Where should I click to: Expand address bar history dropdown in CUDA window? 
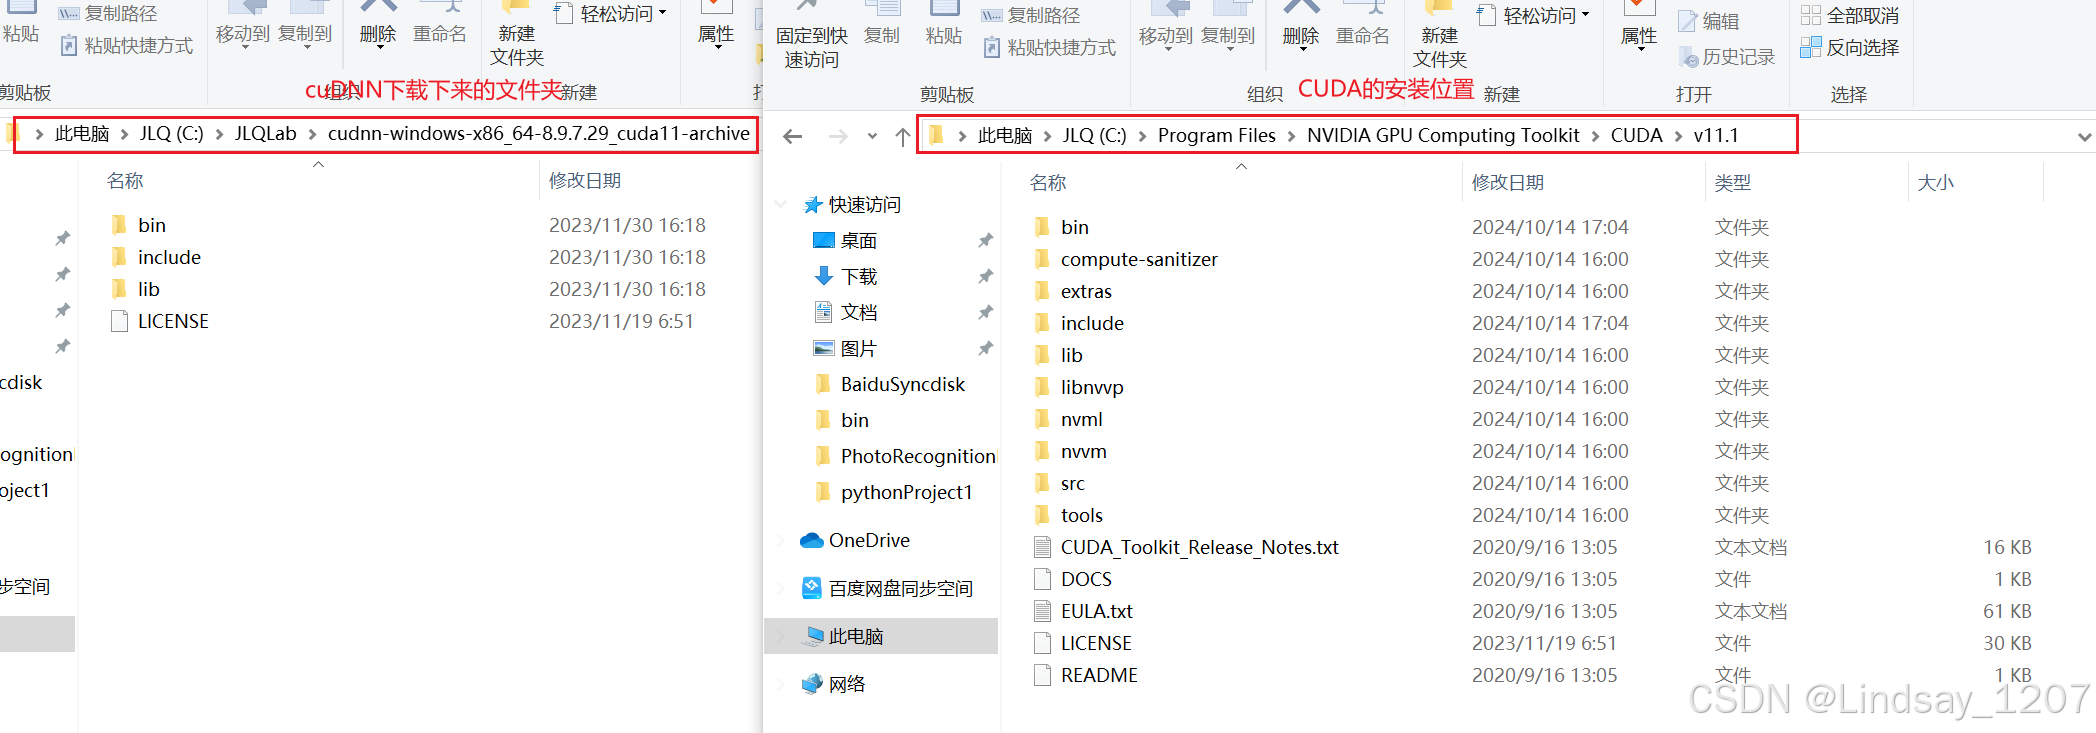pos(2084,137)
